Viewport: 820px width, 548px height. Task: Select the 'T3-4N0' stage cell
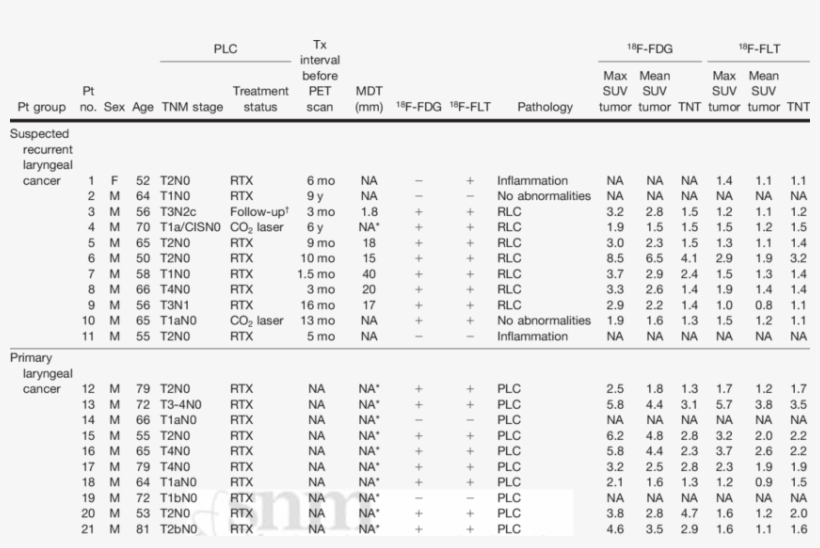click(181, 405)
